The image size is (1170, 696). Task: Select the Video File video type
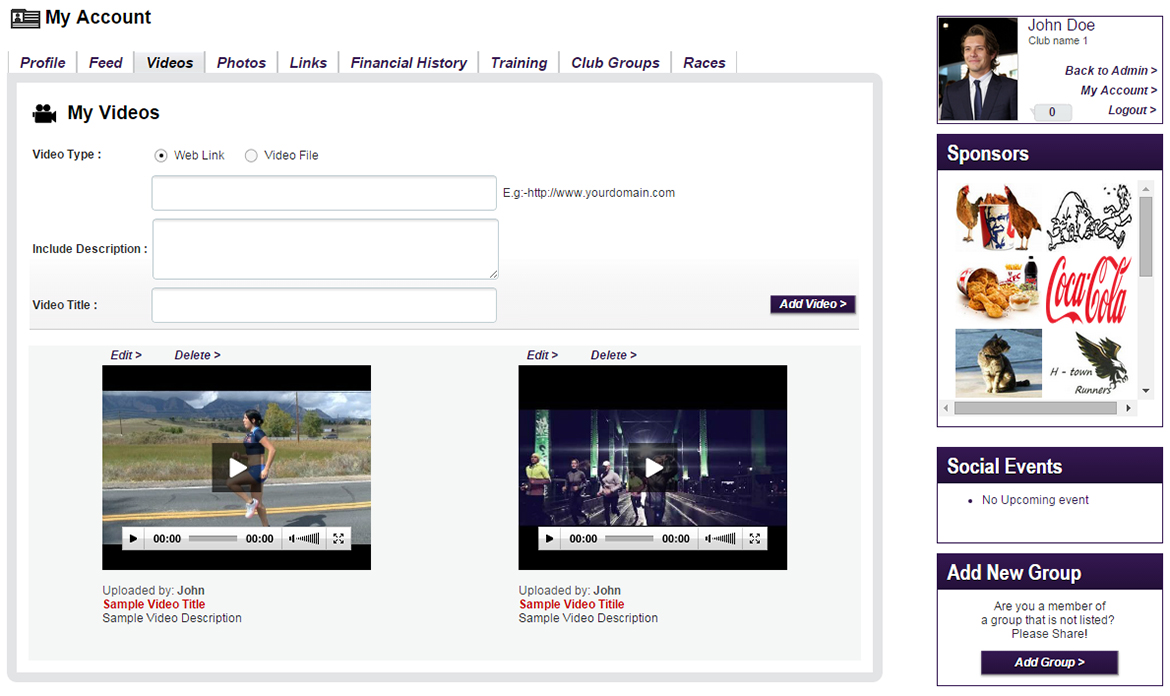(251, 155)
